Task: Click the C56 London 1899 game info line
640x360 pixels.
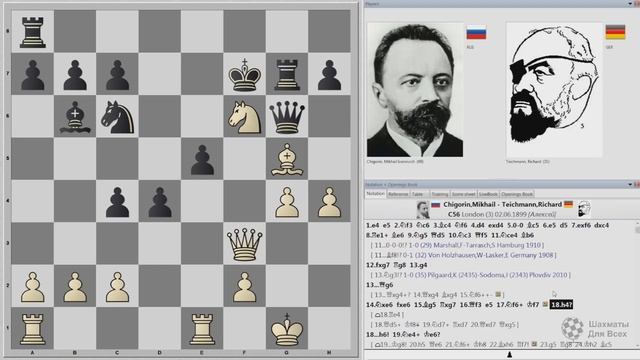Action: coord(502,214)
